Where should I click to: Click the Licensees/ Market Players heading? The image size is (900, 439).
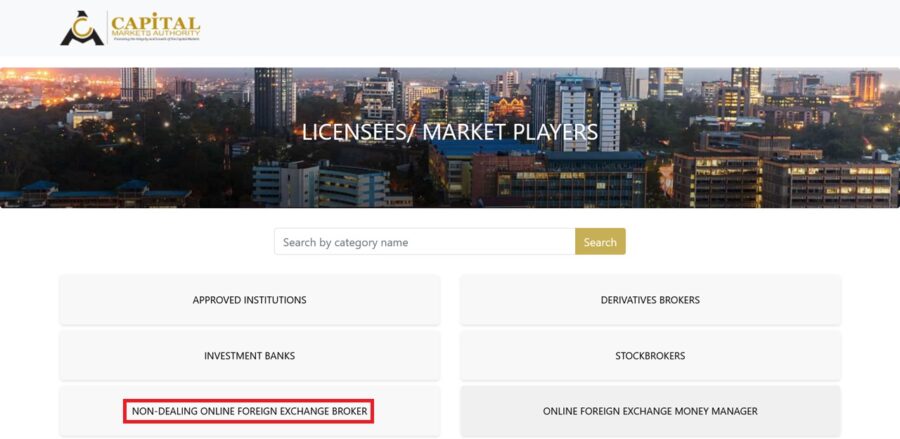click(450, 132)
